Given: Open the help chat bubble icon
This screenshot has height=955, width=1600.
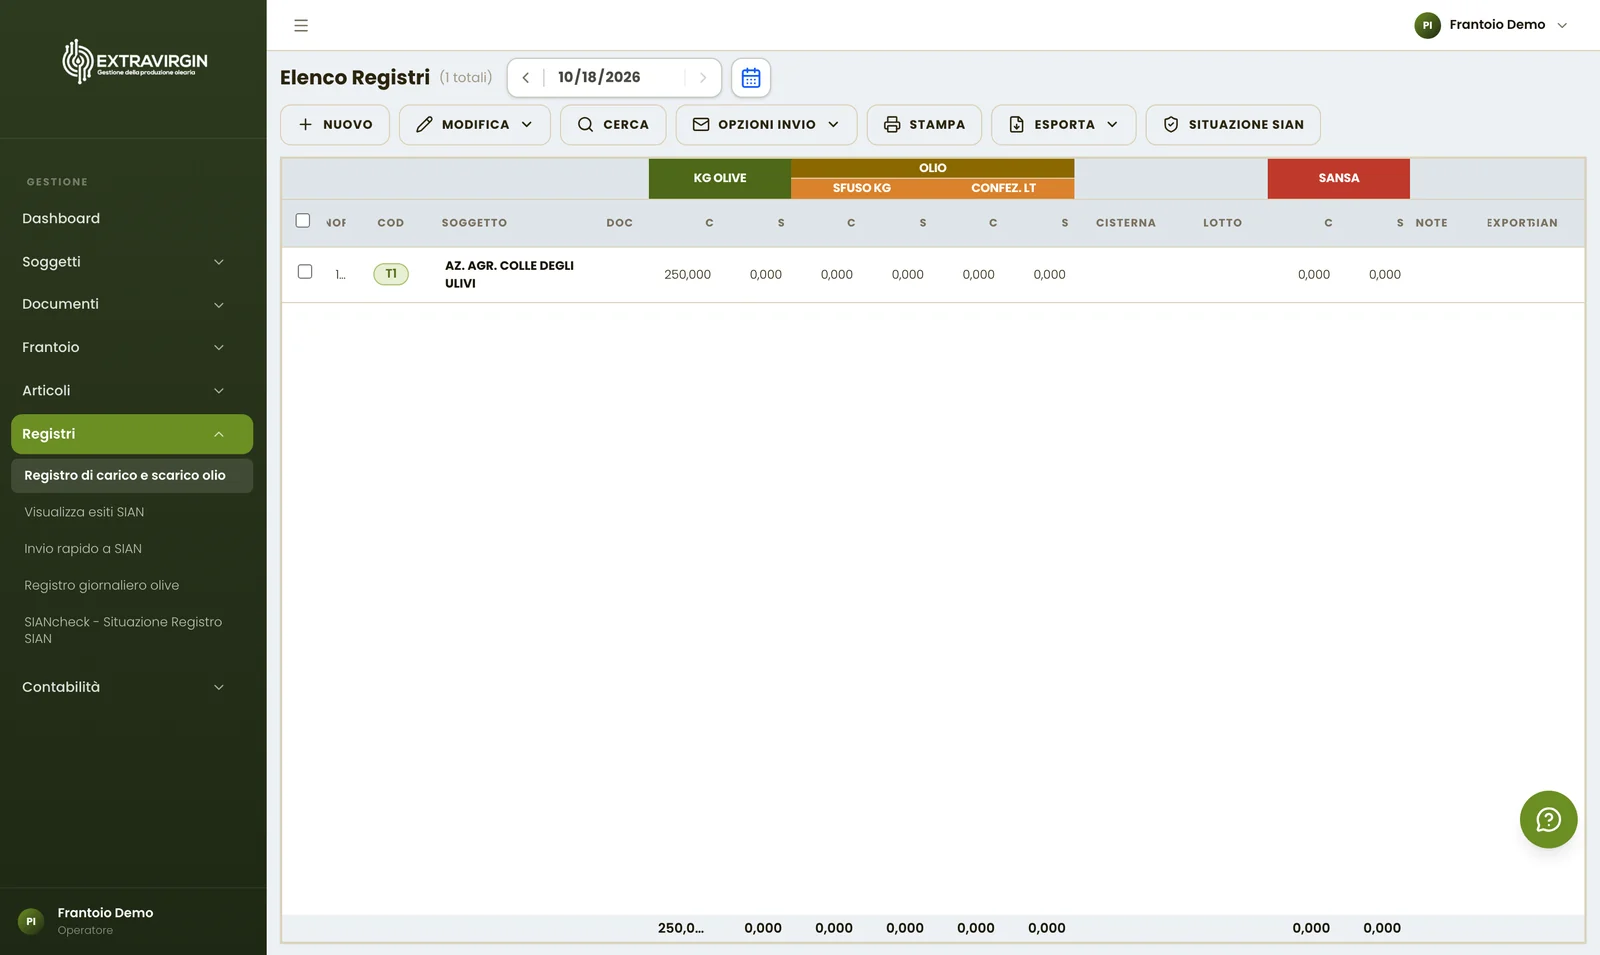Looking at the screenshot, I should 1548,820.
